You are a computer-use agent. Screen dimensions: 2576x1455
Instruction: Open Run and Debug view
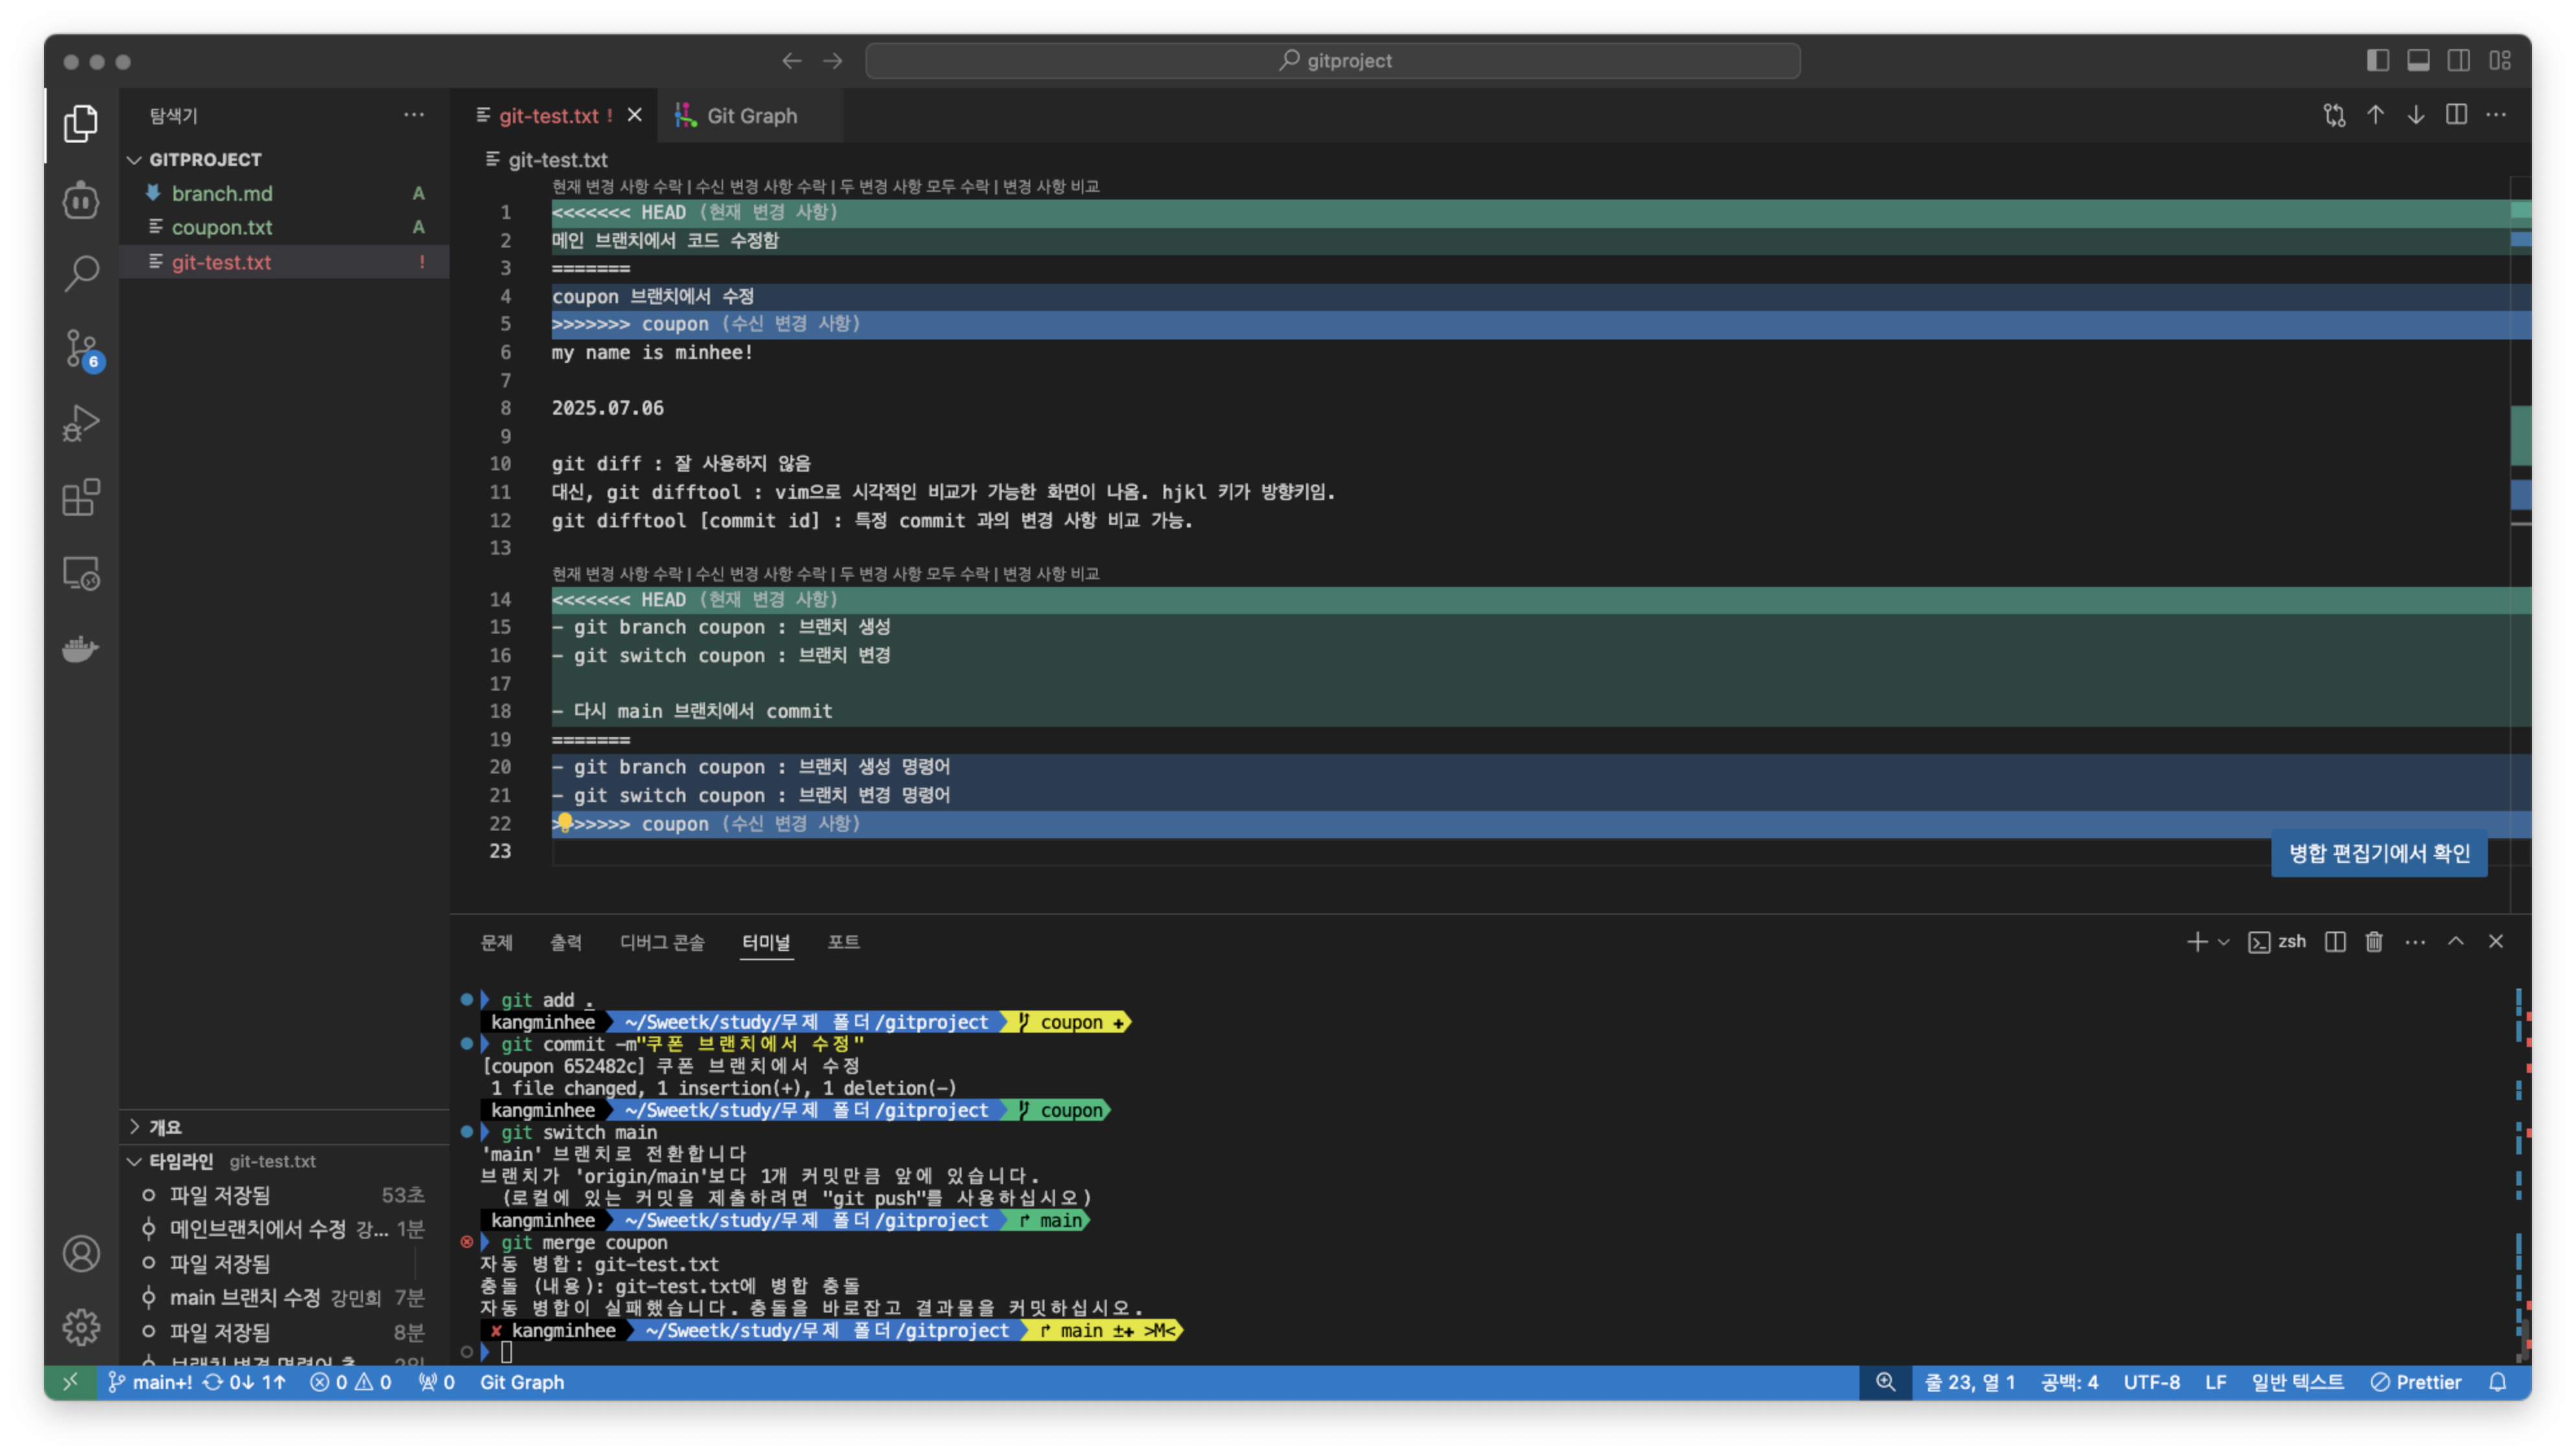click(x=81, y=422)
